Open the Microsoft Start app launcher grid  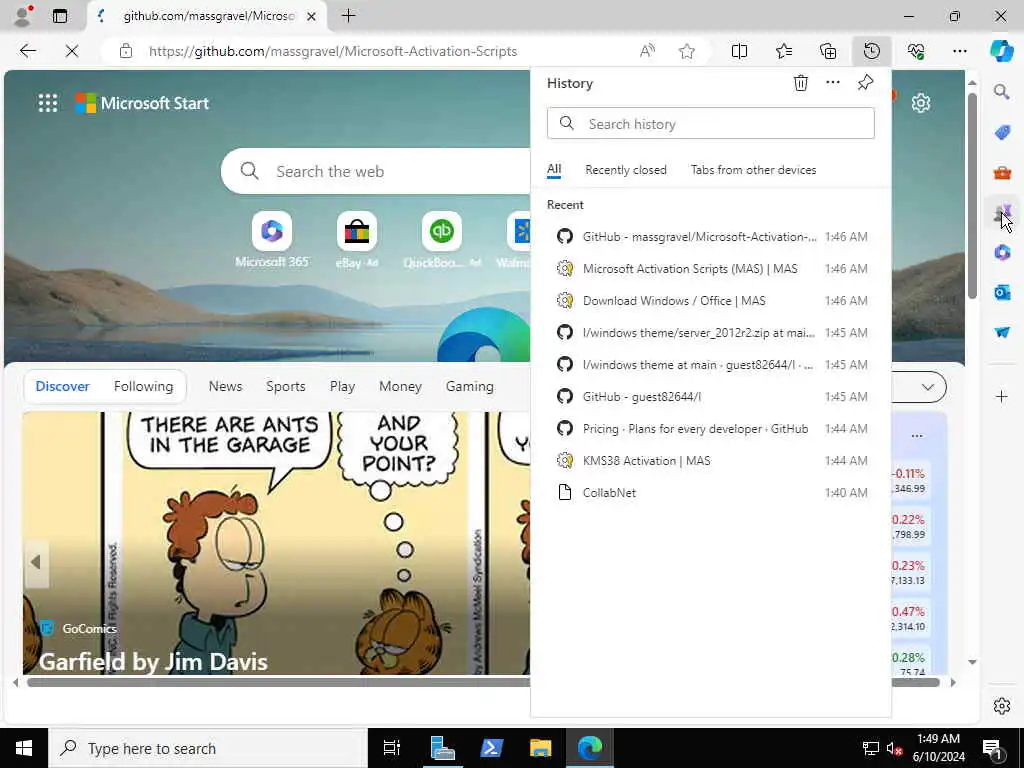pos(48,103)
